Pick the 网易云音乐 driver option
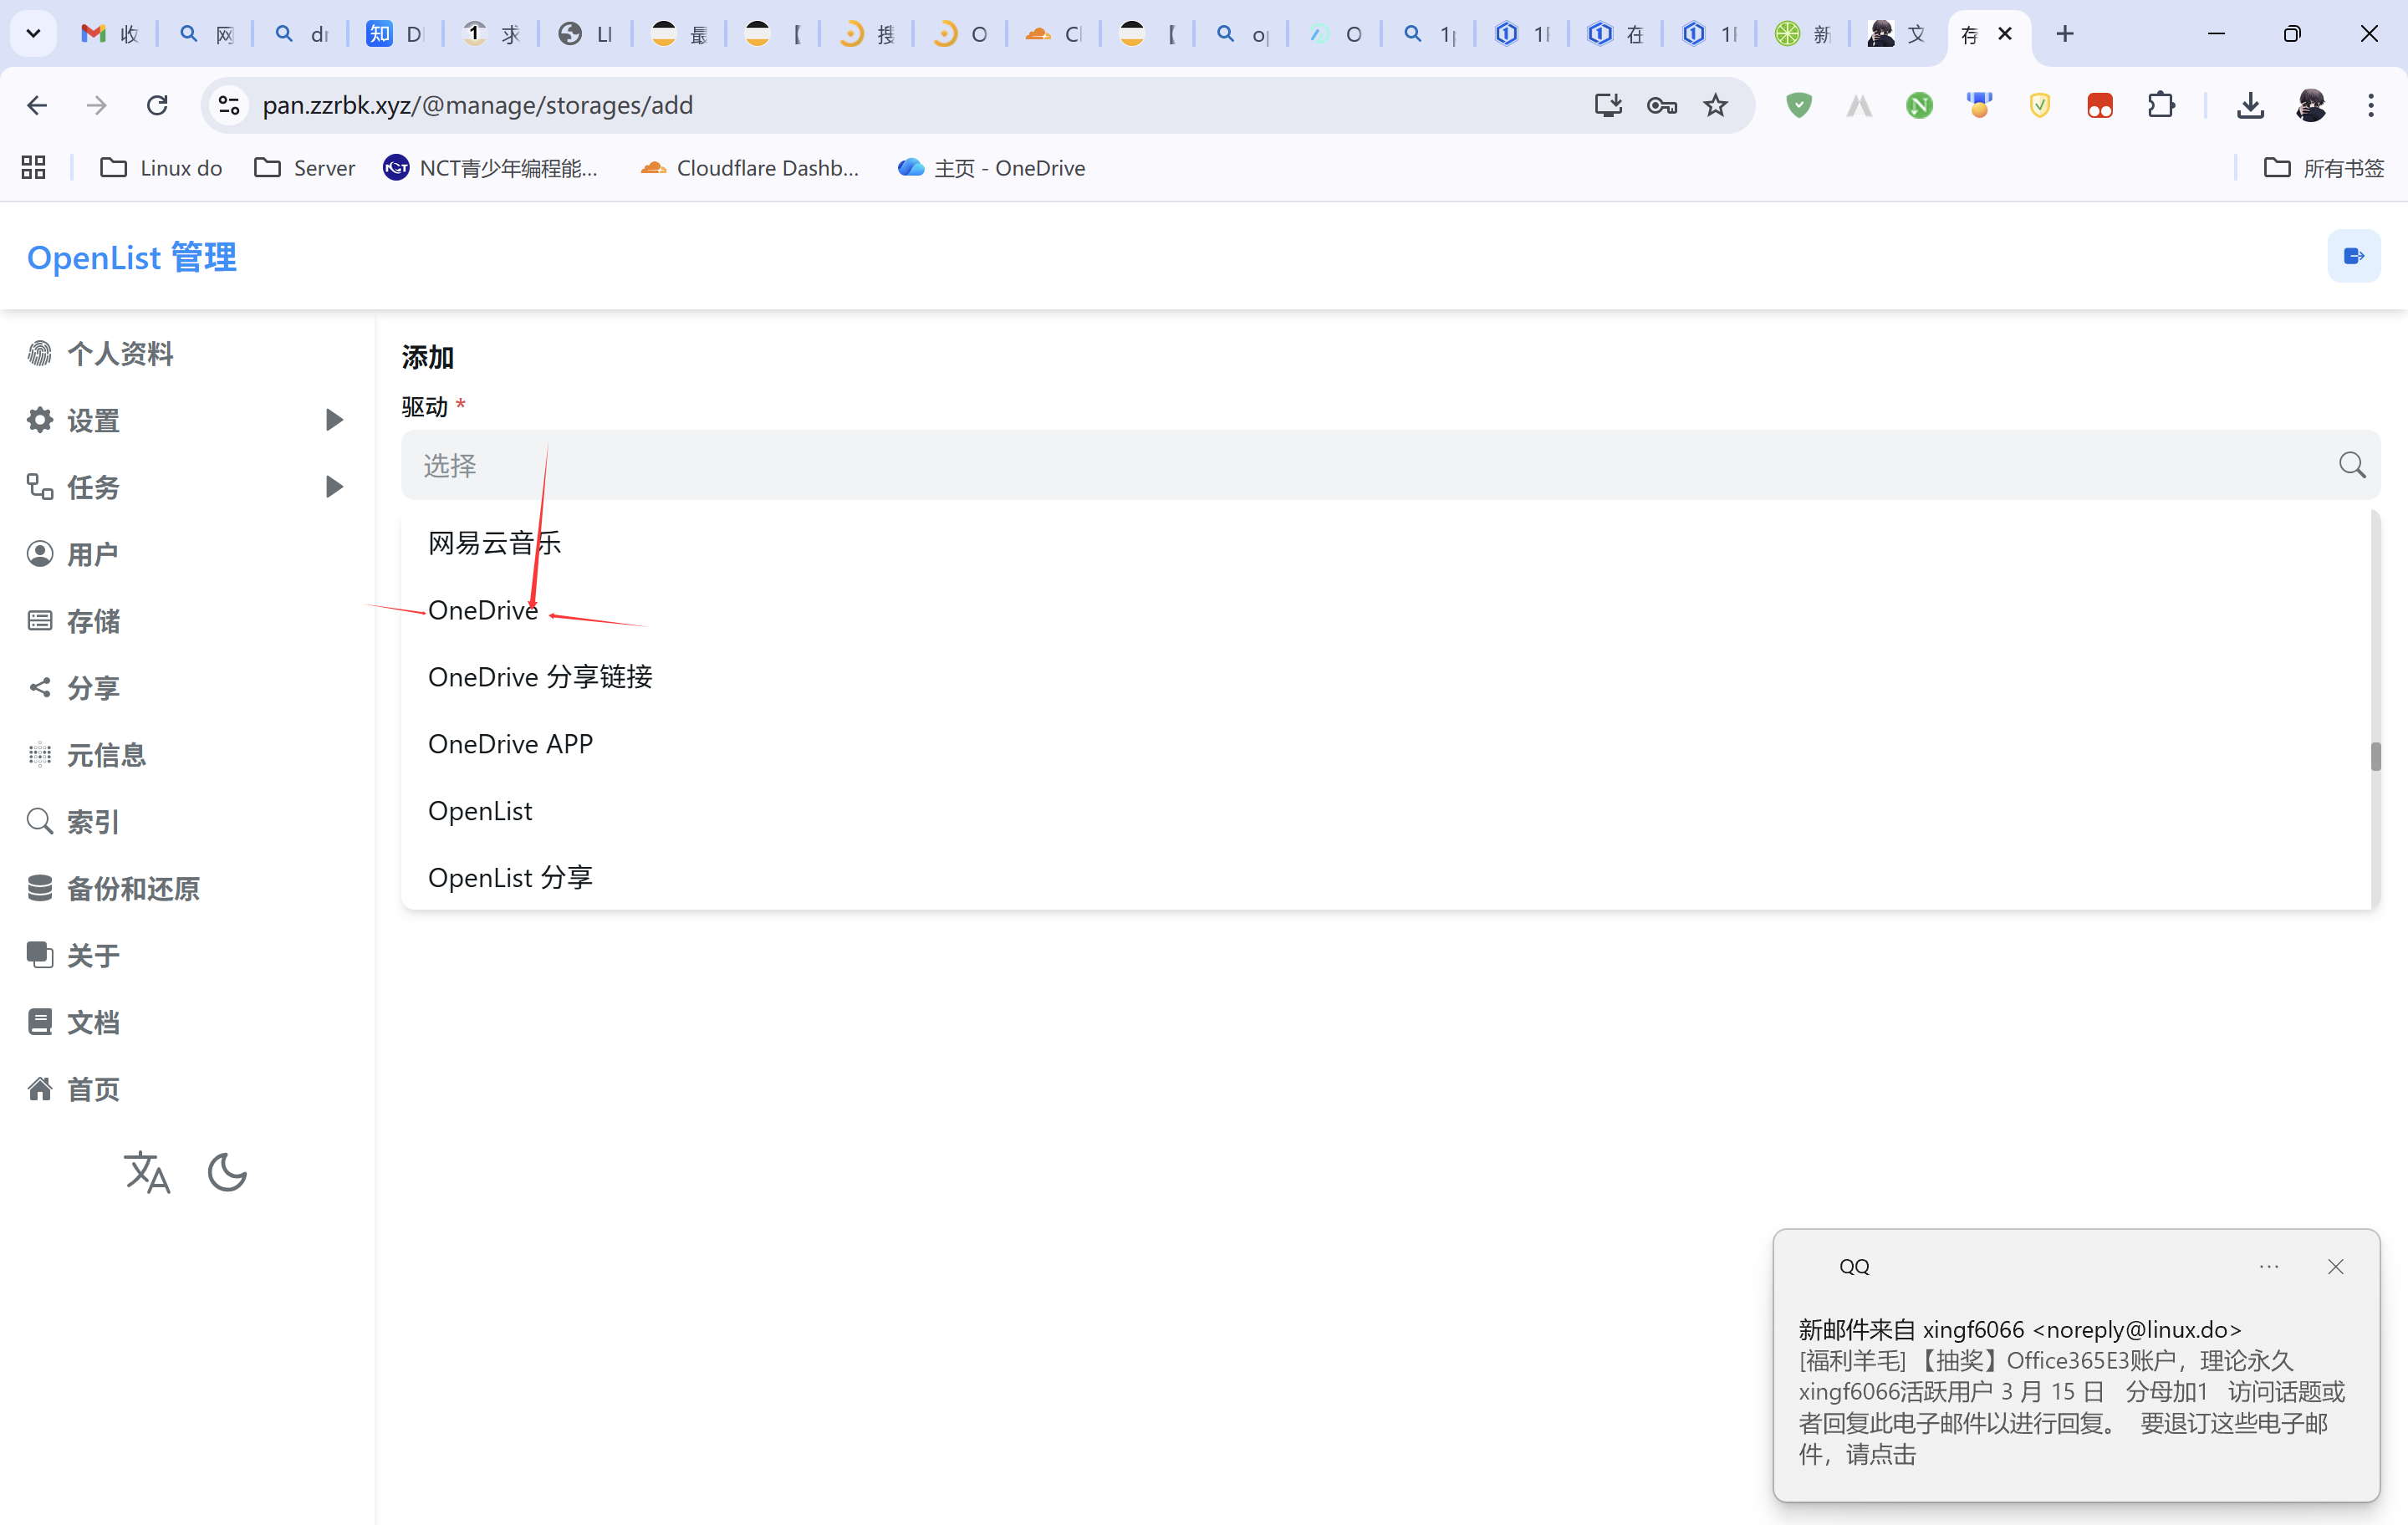 click(x=494, y=543)
